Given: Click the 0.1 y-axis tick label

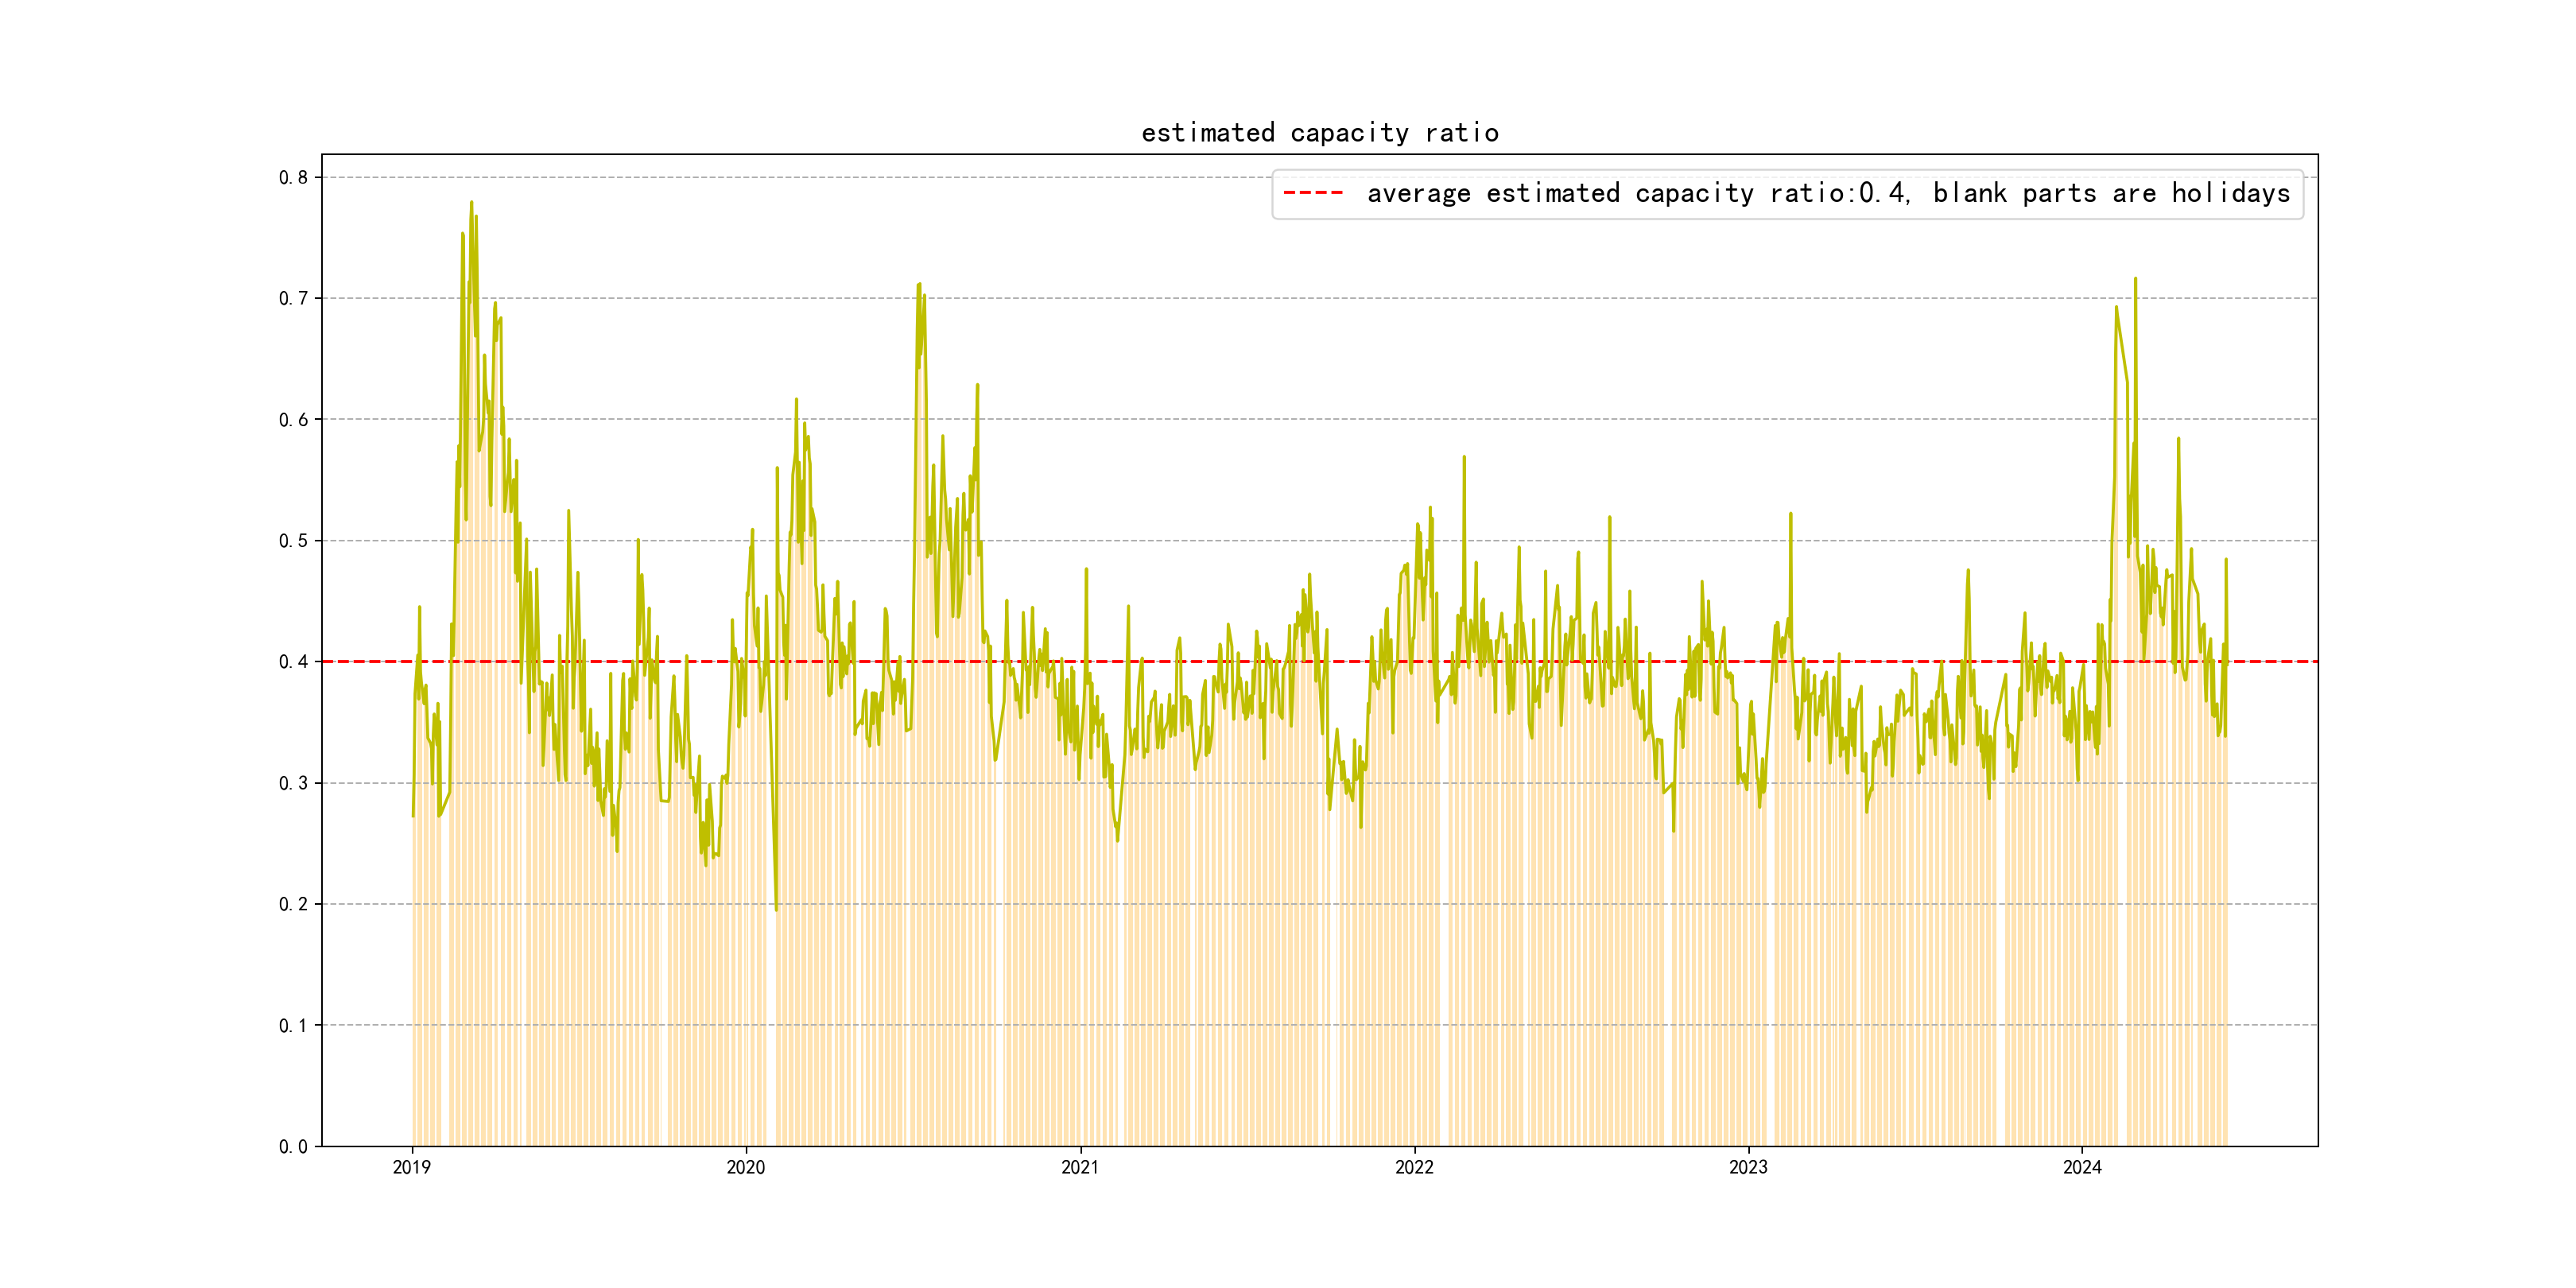Looking at the screenshot, I should click(293, 1025).
